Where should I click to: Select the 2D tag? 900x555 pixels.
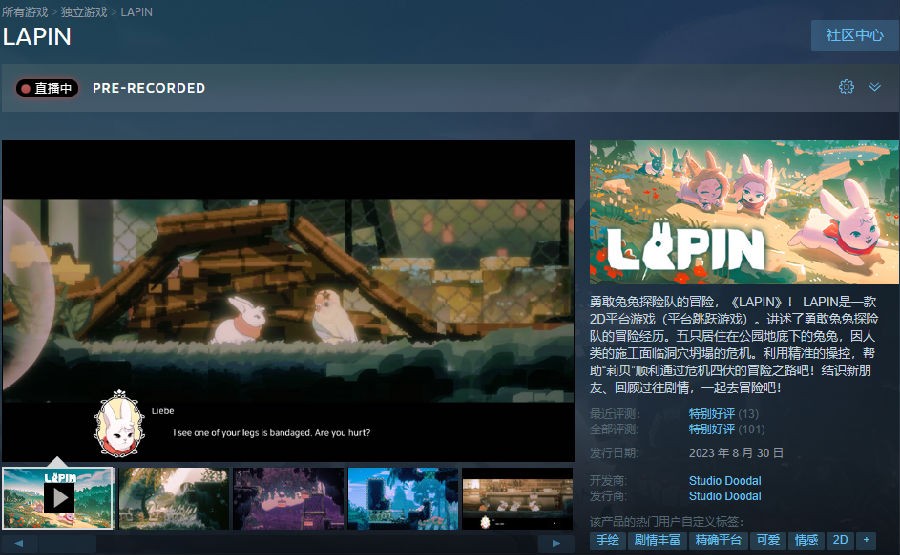(840, 540)
